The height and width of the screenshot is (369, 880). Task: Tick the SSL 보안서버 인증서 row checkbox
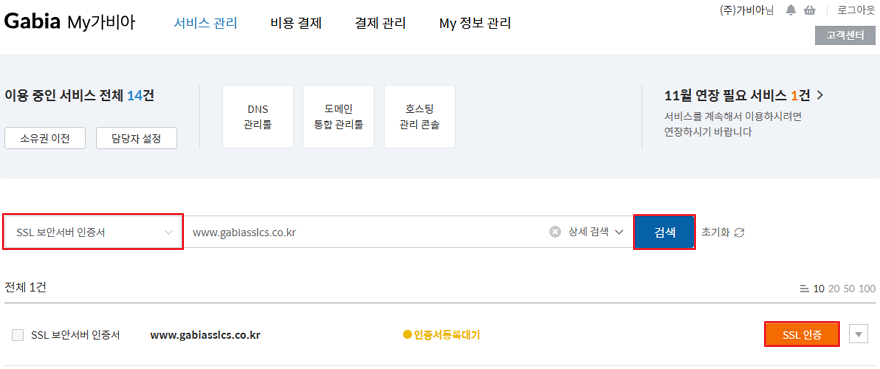pyautogui.click(x=18, y=335)
